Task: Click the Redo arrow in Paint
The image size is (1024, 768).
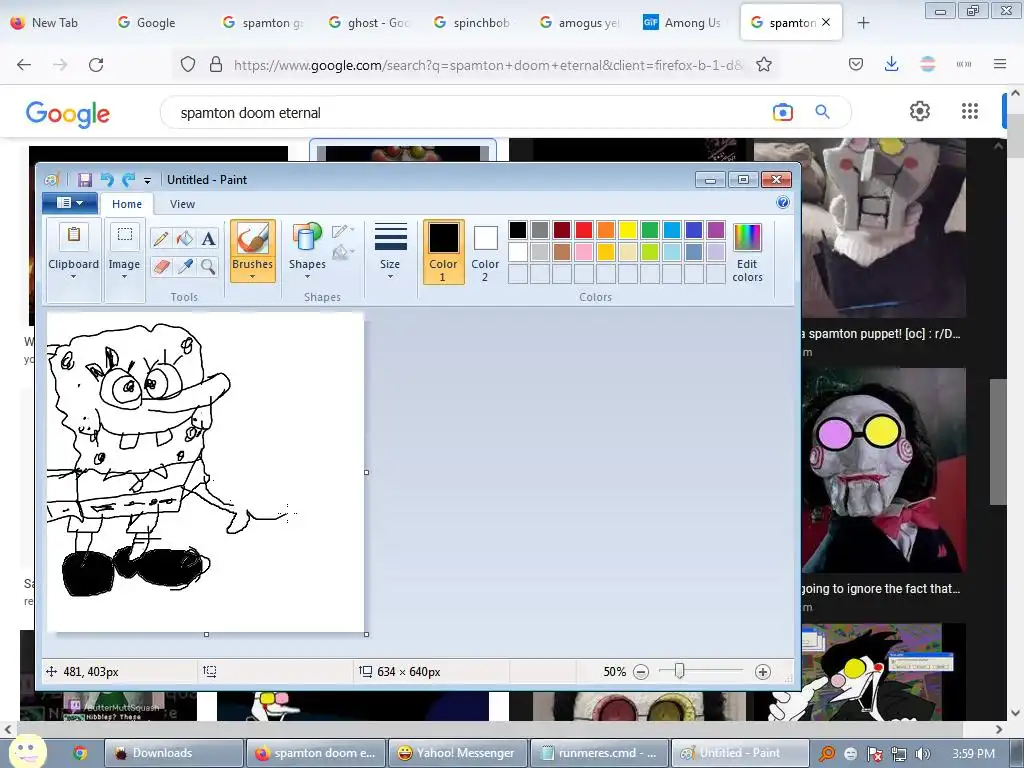Action: 129,180
